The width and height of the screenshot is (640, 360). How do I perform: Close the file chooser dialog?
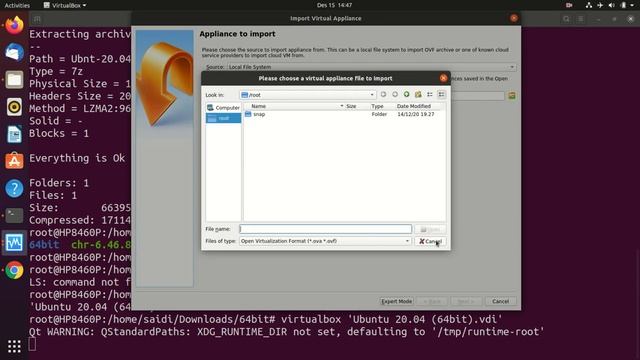pos(443,78)
